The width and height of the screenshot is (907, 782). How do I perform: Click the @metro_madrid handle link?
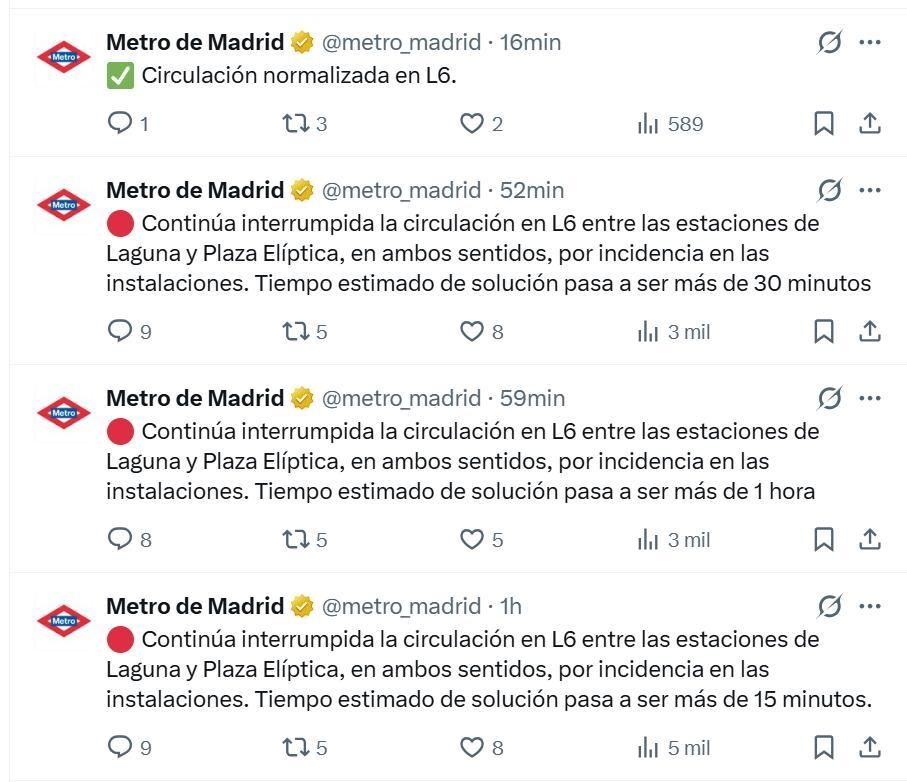pos(399,42)
